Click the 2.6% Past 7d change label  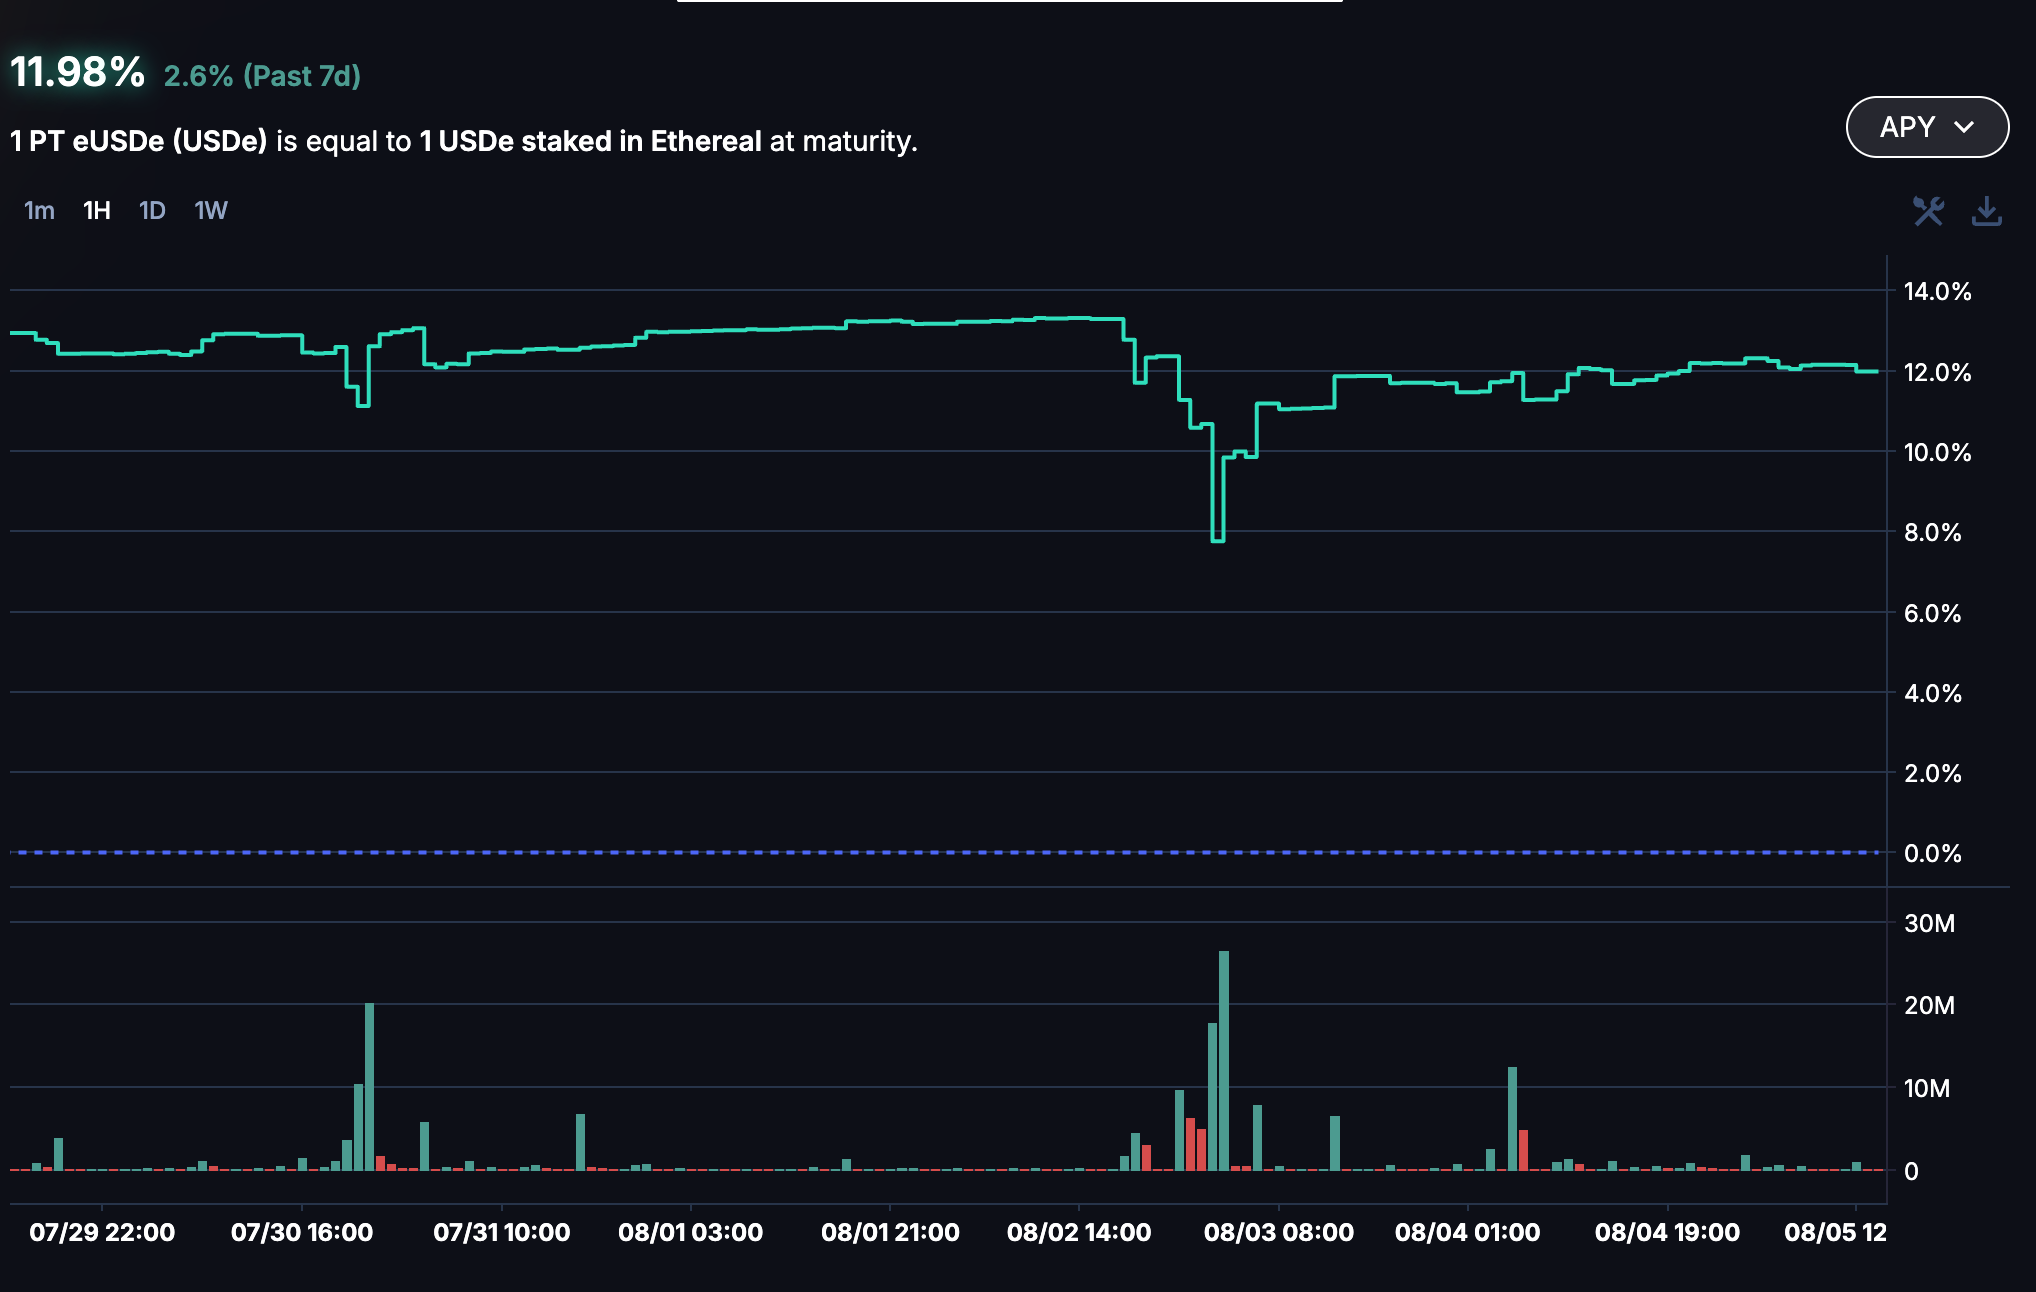[x=262, y=76]
